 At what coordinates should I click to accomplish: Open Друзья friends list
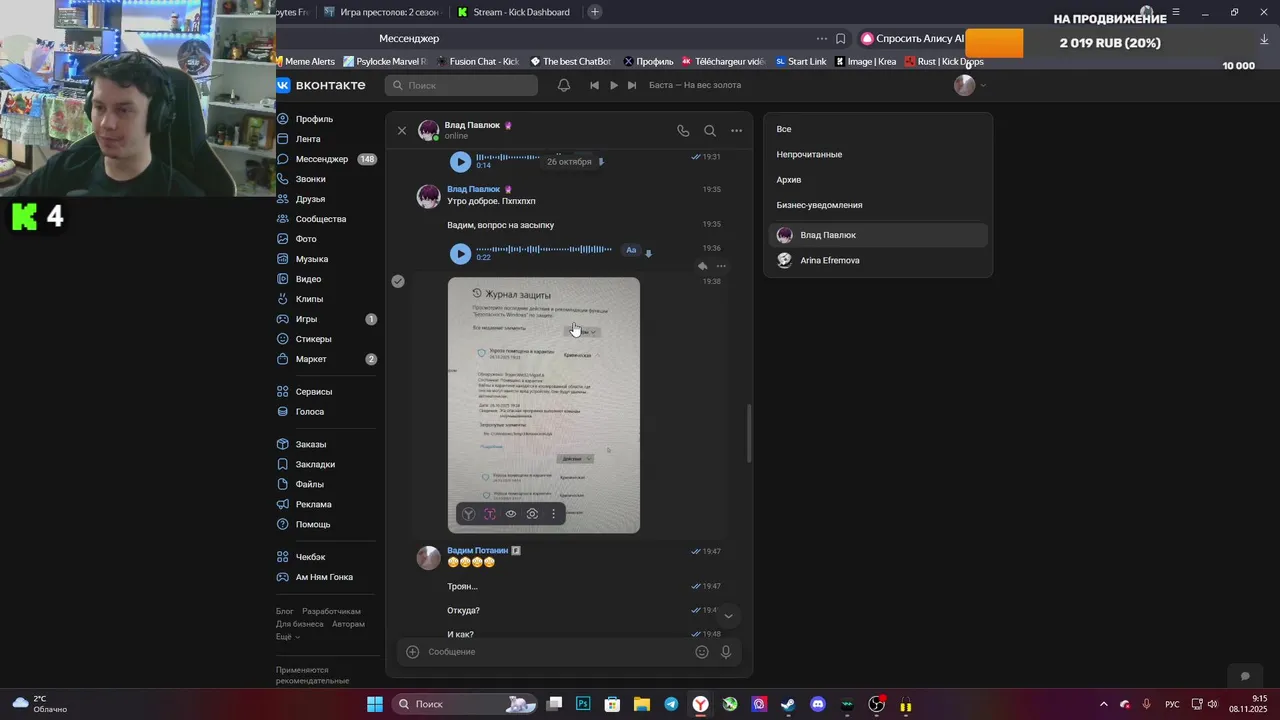[x=310, y=199]
